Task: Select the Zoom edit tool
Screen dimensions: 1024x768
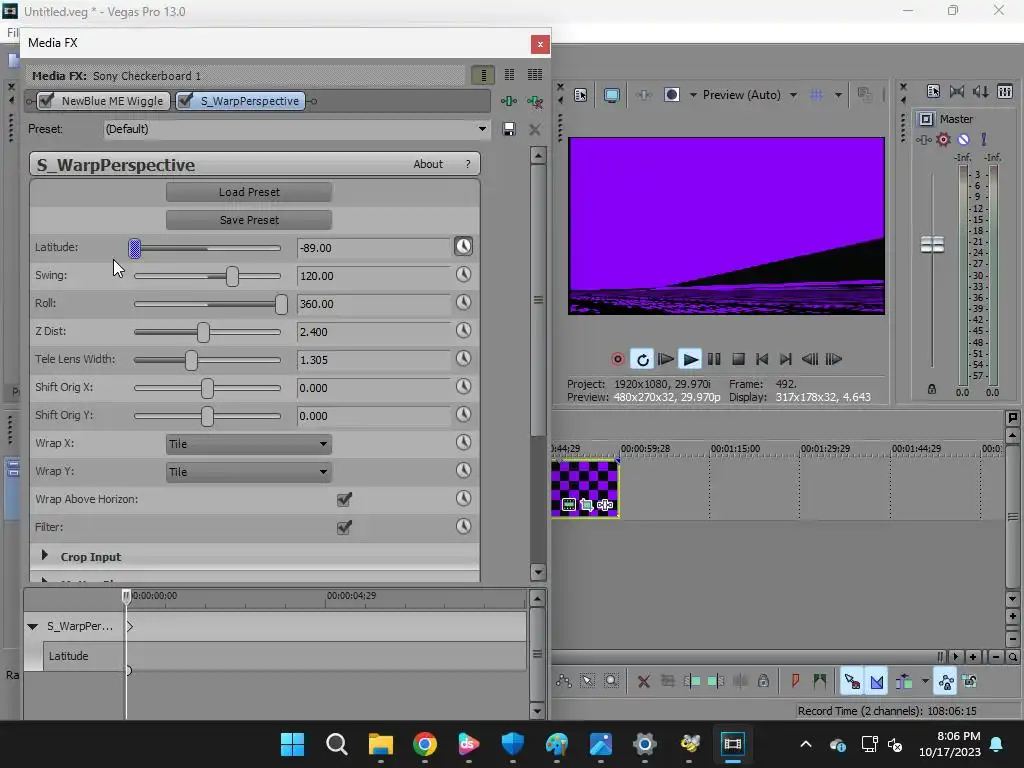Action: pos(611,681)
